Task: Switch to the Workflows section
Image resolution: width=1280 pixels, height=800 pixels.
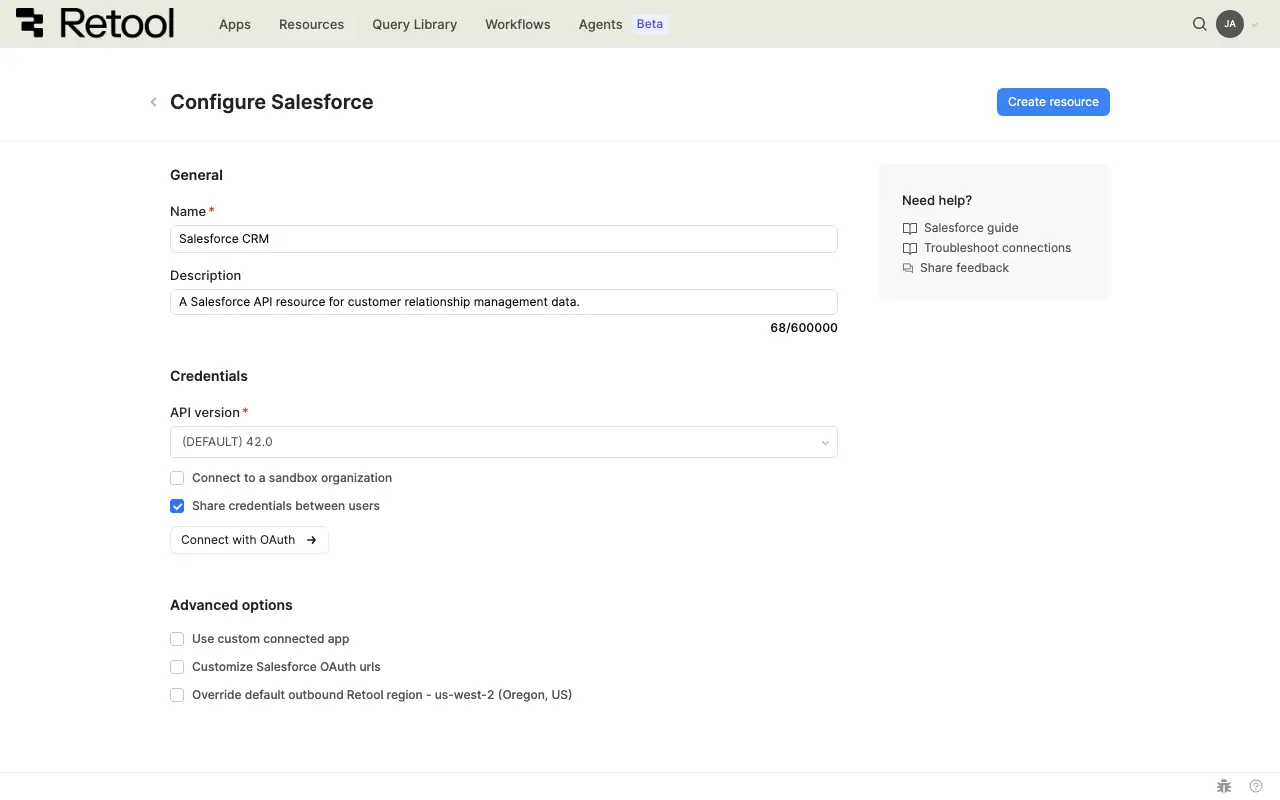Action: 517,24
